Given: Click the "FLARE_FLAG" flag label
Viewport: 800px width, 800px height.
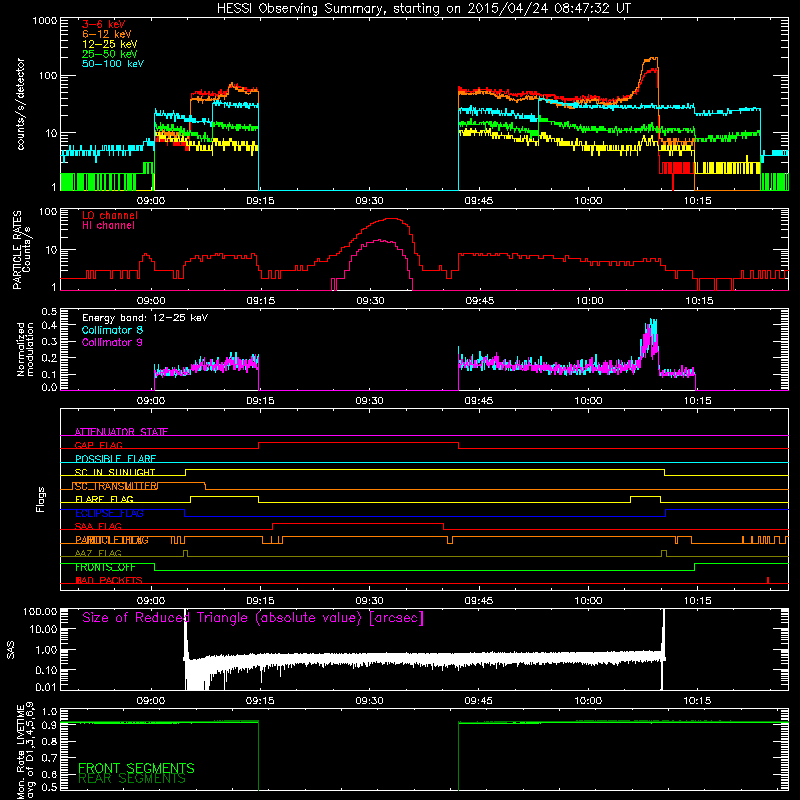Looking at the screenshot, I should tap(104, 499).
